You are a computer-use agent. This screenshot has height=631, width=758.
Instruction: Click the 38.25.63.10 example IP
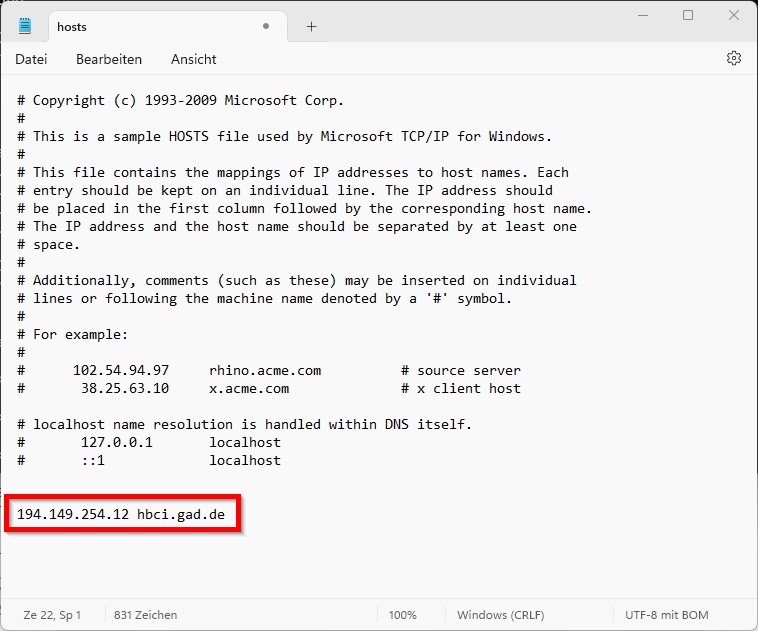click(125, 388)
